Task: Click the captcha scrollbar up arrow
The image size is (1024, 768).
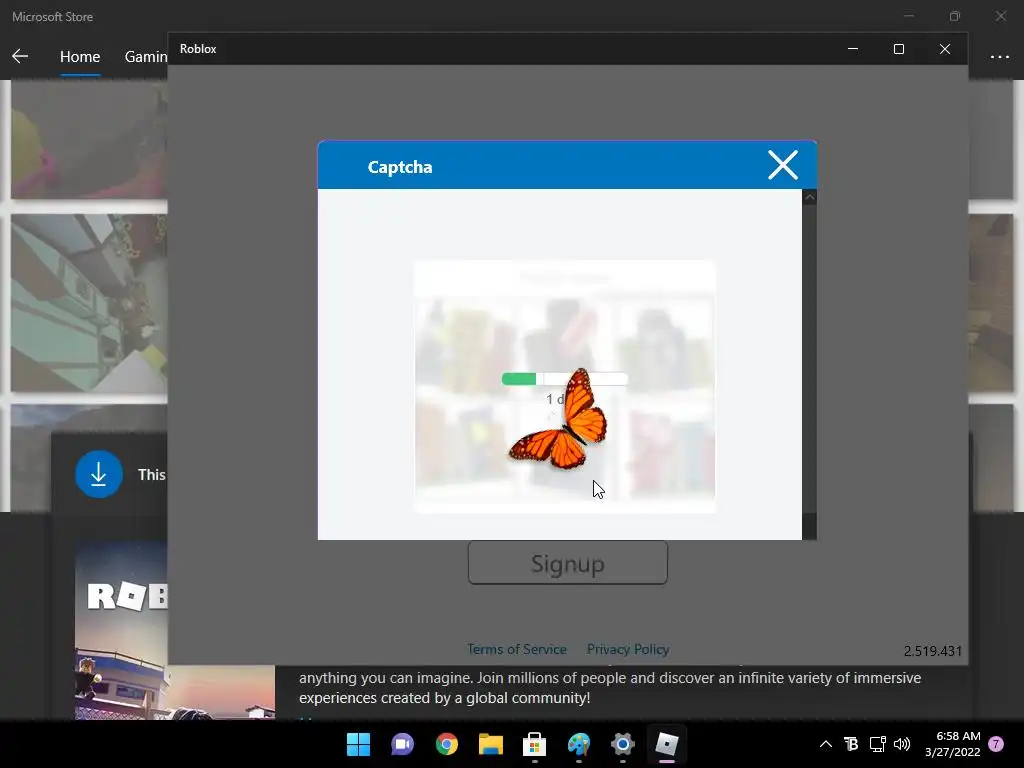Action: pyautogui.click(x=809, y=197)
